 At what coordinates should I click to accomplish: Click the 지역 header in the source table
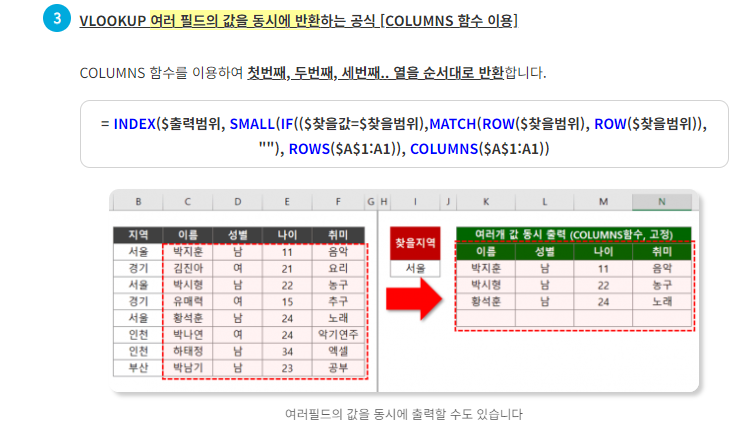tap(137, 236)
